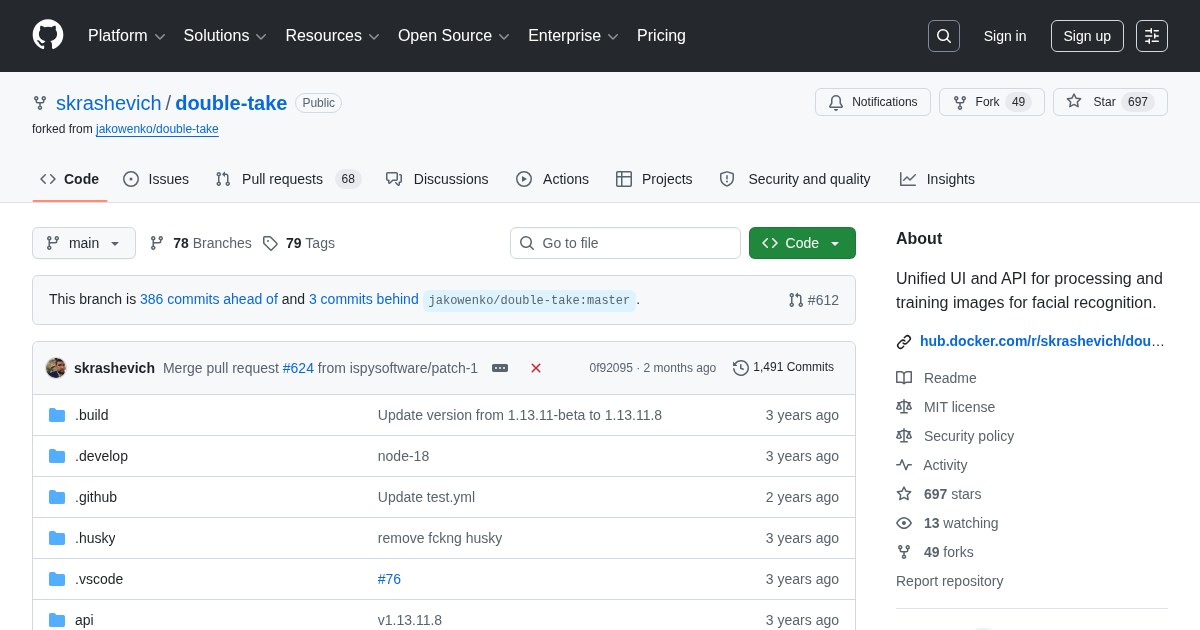Open 386 commits ahead of link

[x=209, y=299]
